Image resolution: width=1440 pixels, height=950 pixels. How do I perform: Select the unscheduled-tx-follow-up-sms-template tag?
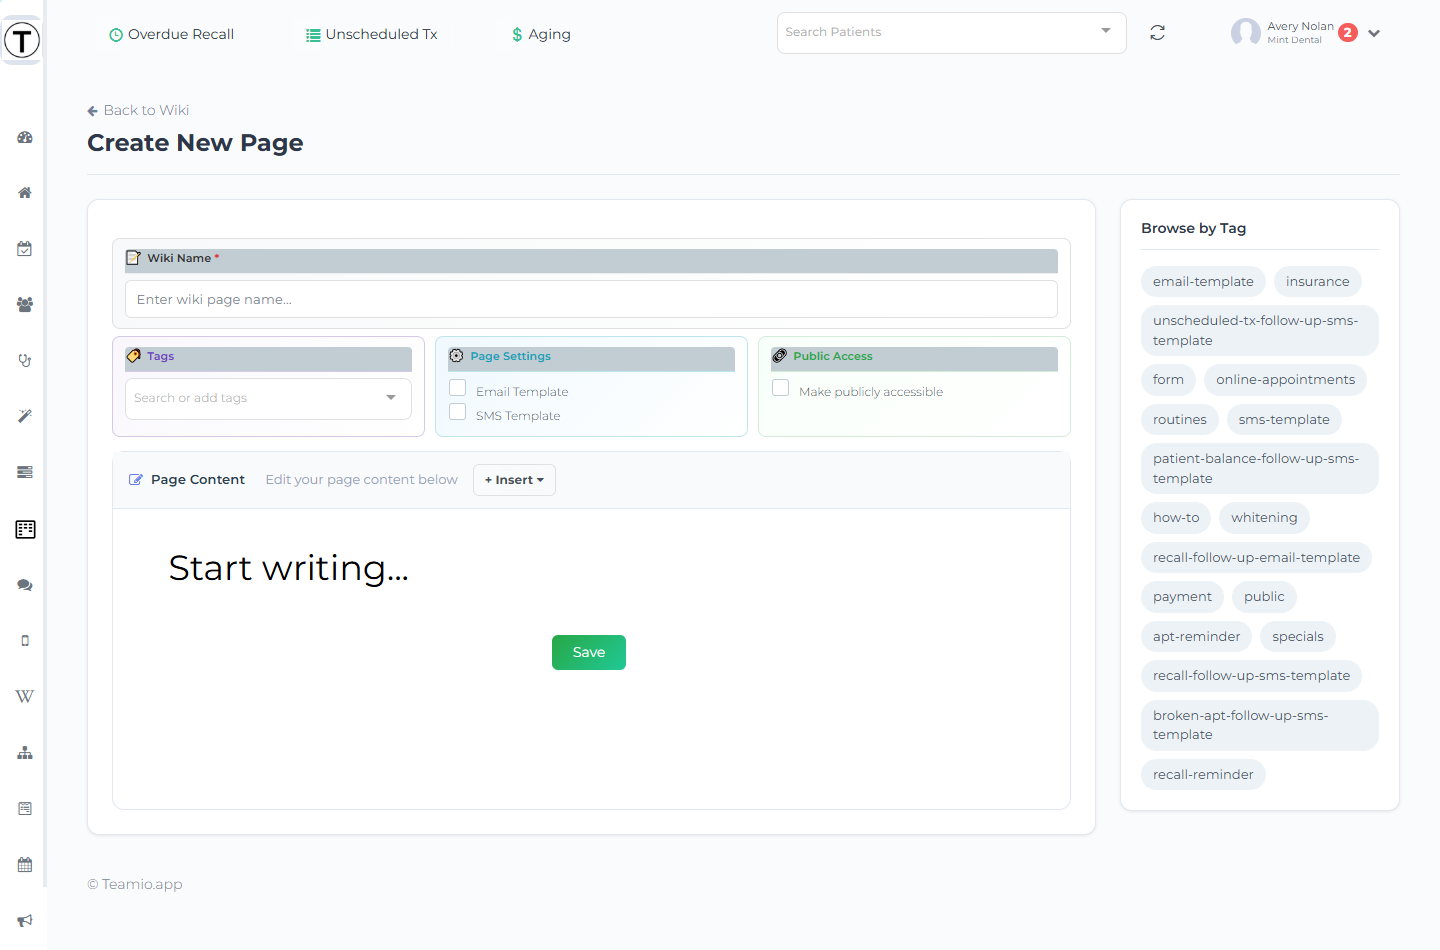(x=1260, y=331)
